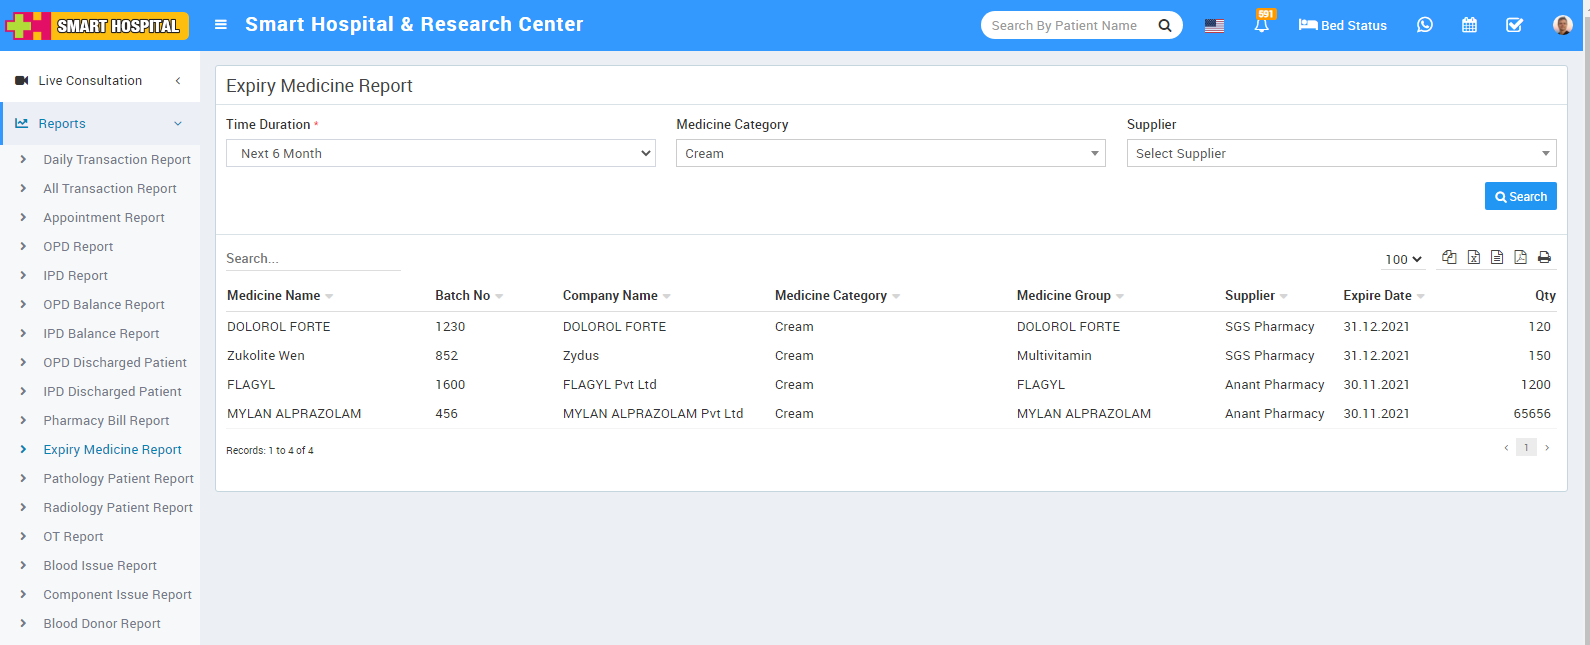Click the US flag language icon
Image resolution: width=1590 pixels, height=645 pixels.
coord(1214,26)
